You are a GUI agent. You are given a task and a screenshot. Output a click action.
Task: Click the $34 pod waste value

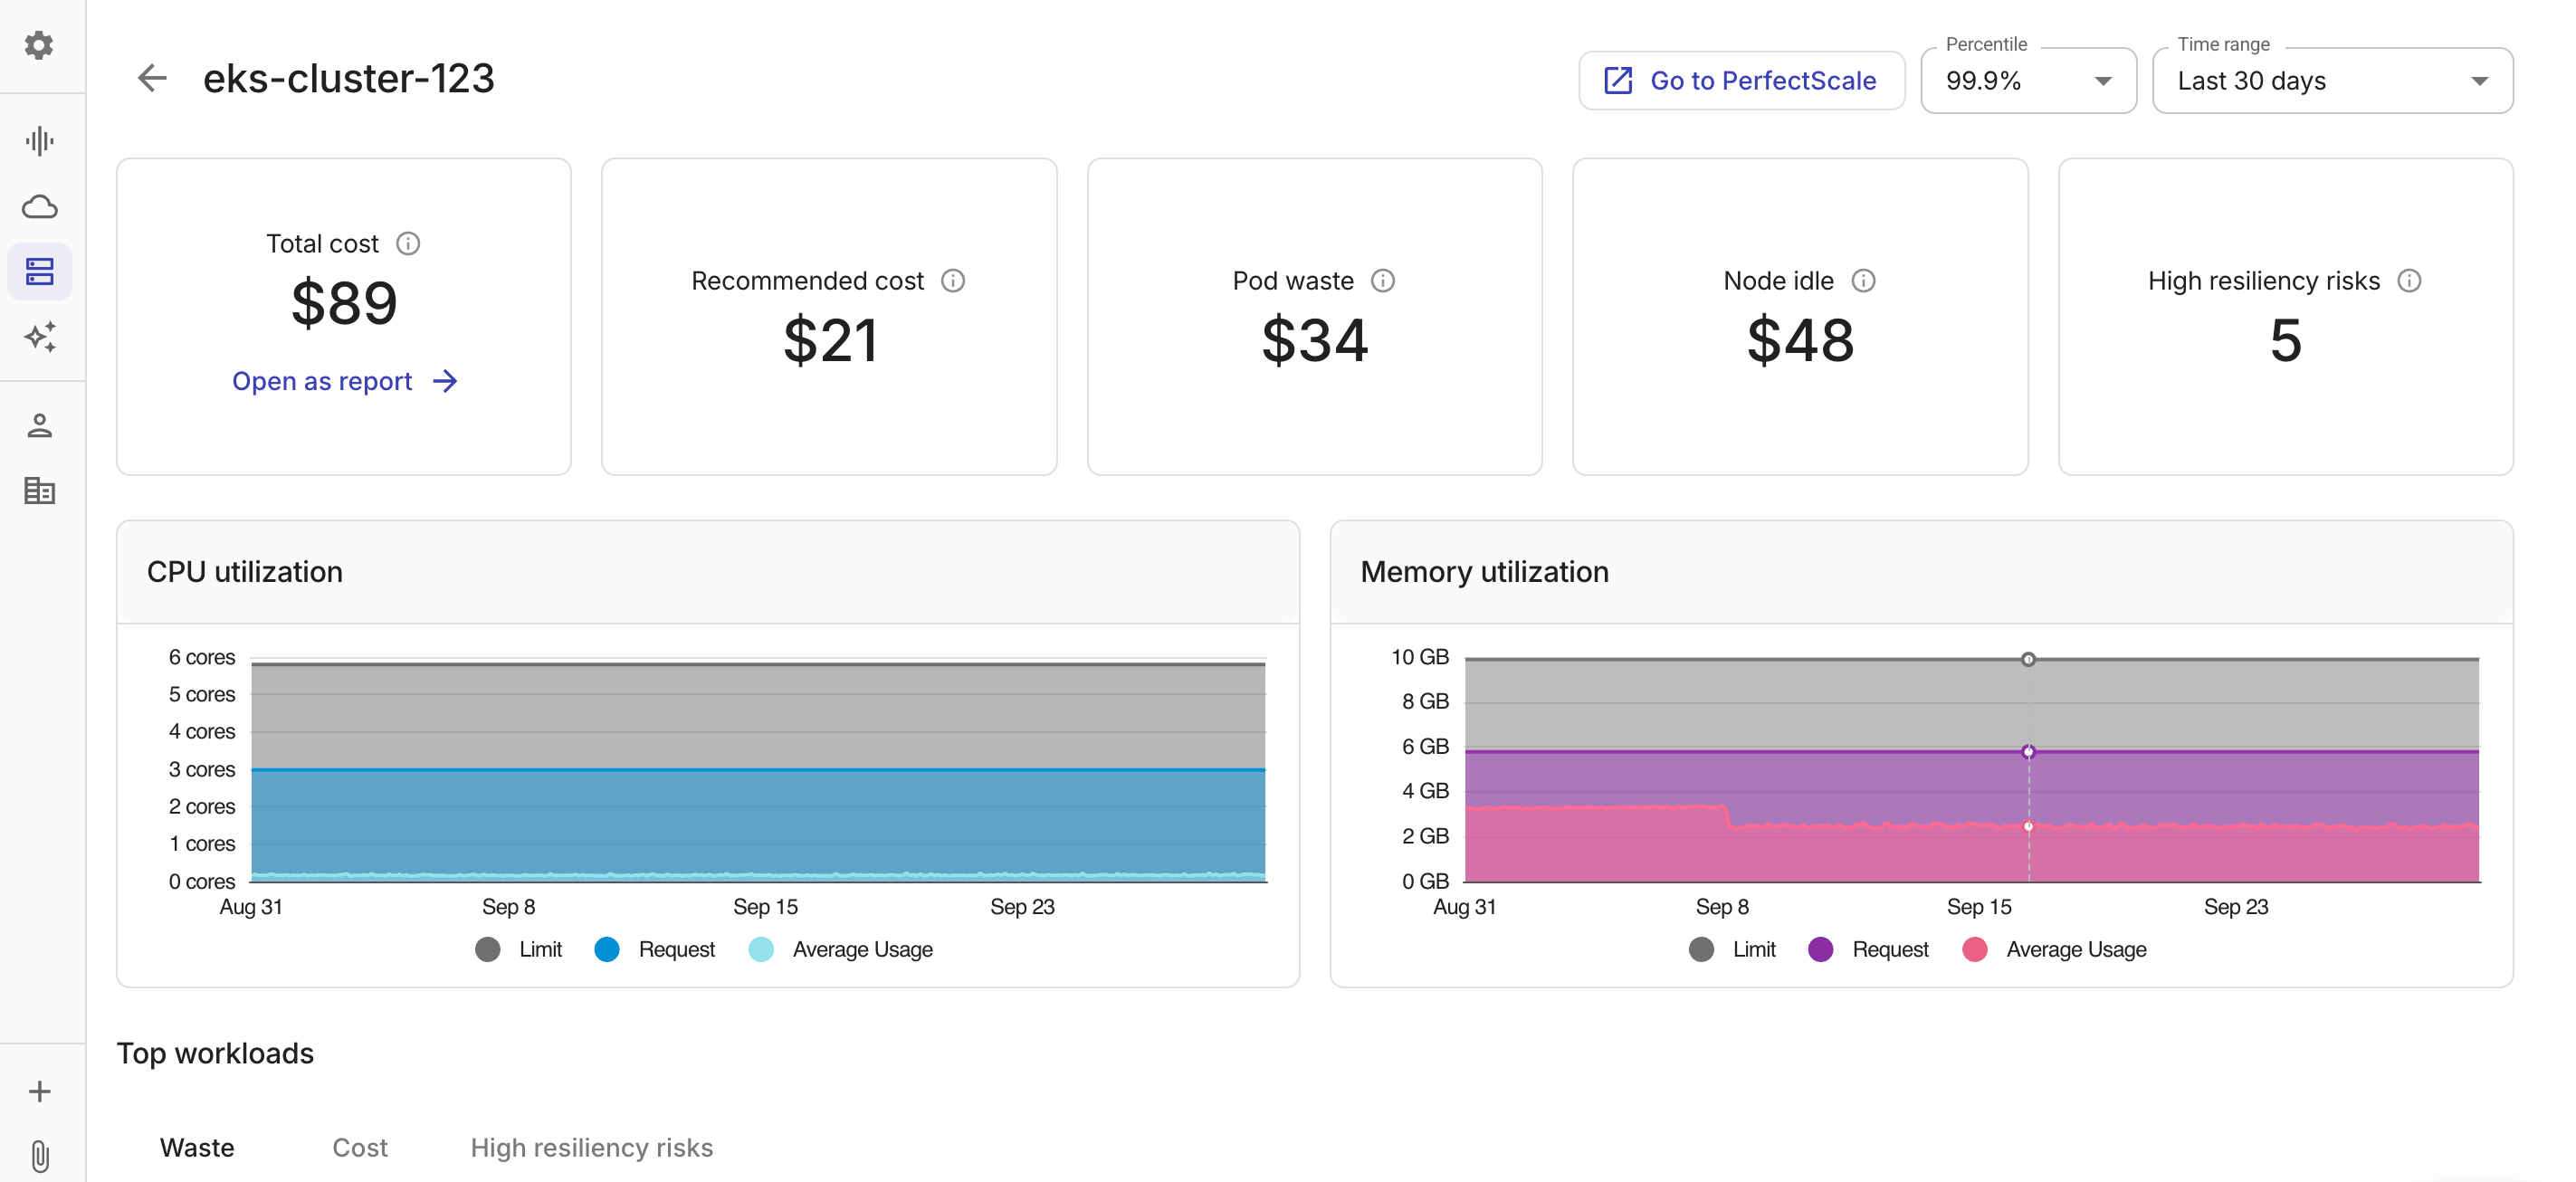pos(1315,340)
